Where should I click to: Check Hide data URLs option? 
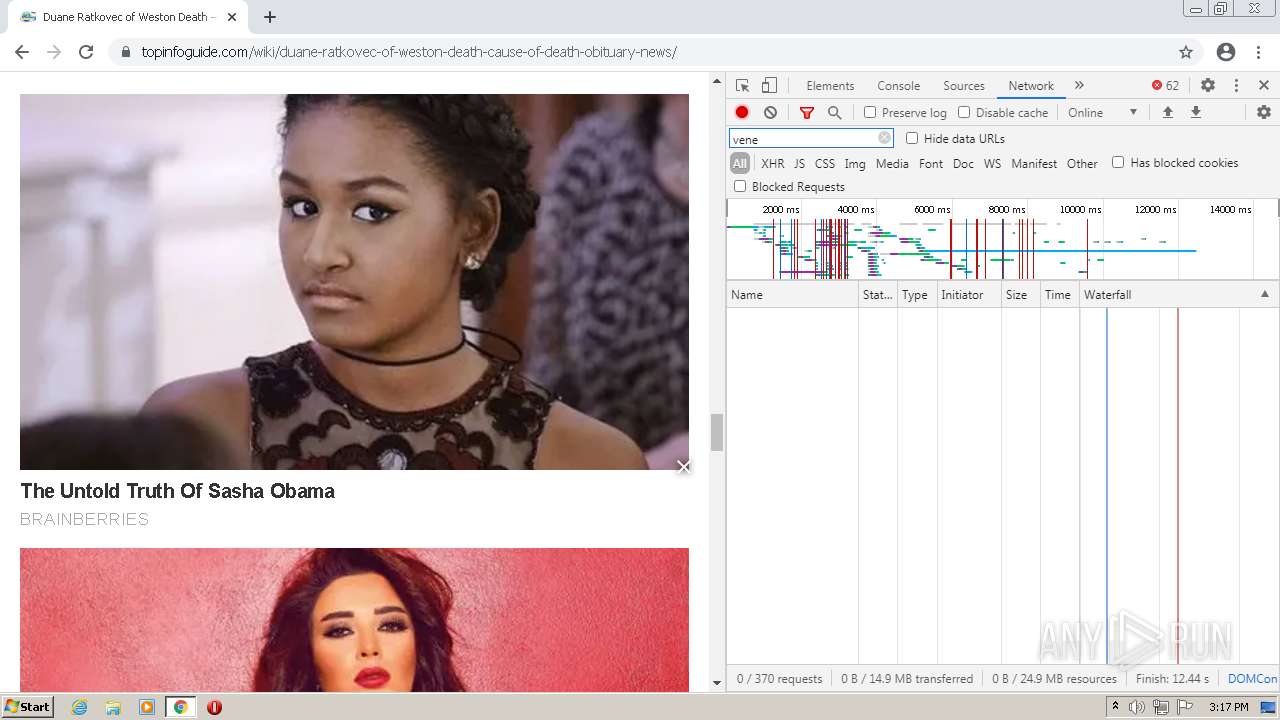click(912, 139)
